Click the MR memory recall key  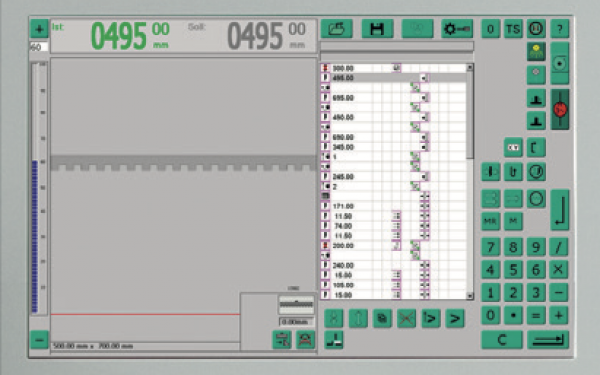pyautogui.click(x=490, y=221)
